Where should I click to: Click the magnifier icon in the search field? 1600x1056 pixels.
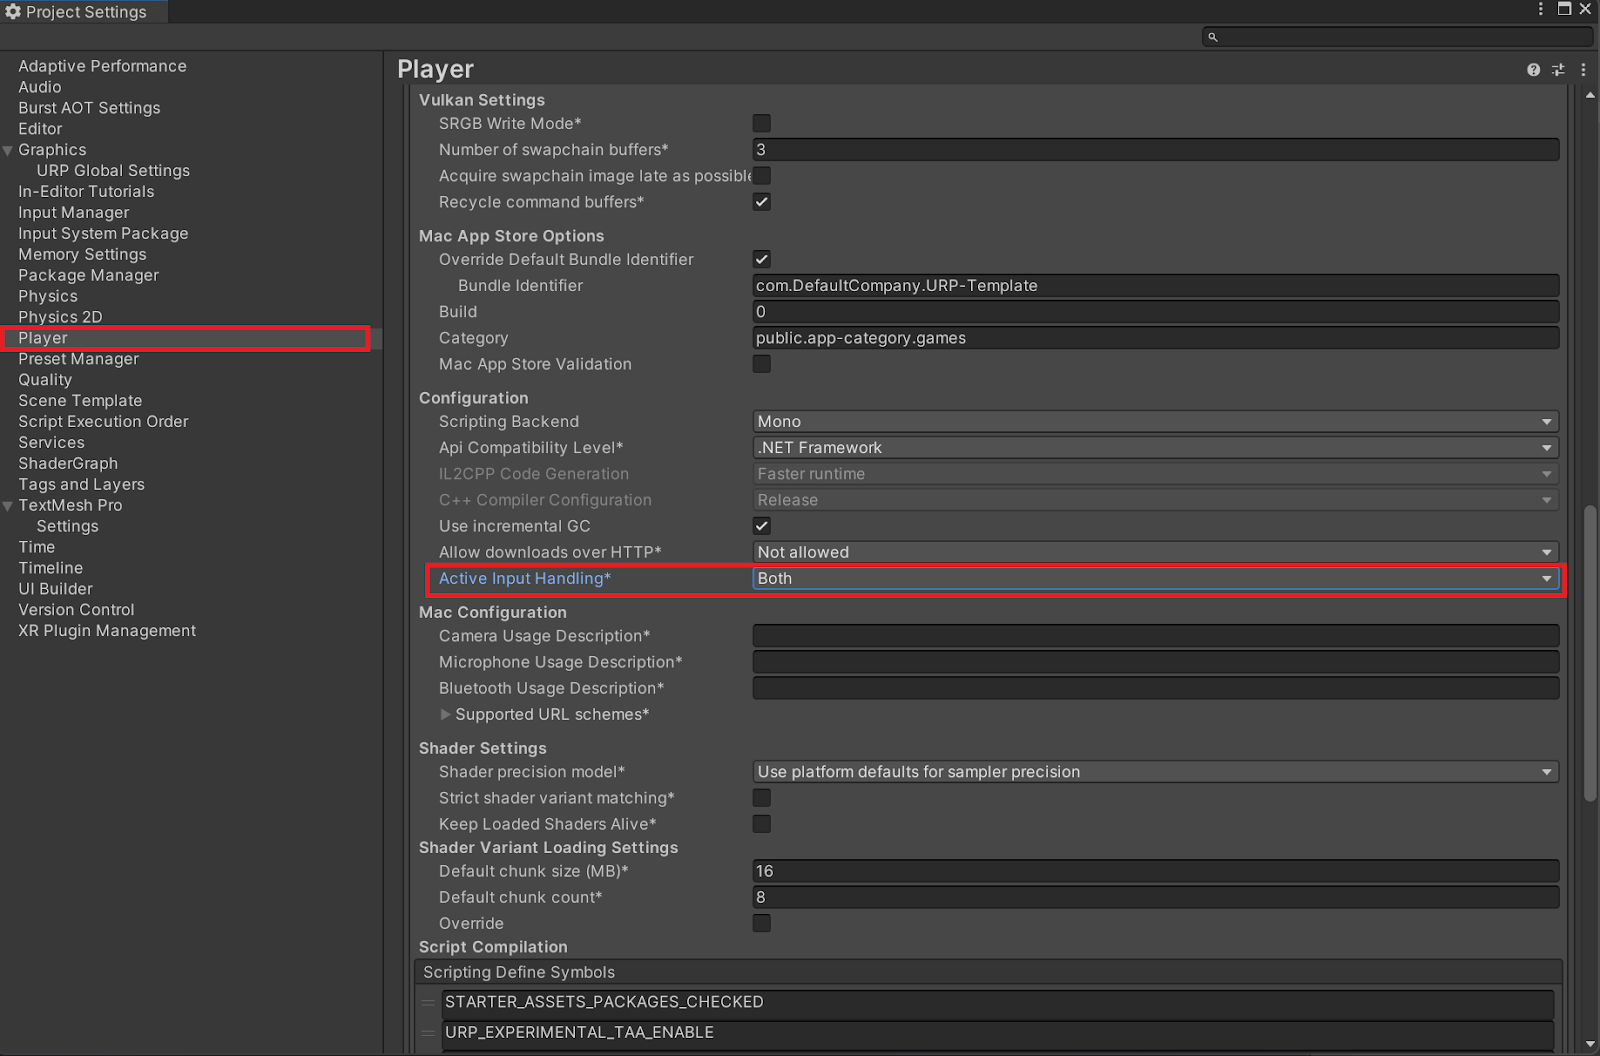pyautogui.click(x=1213, y=36)
